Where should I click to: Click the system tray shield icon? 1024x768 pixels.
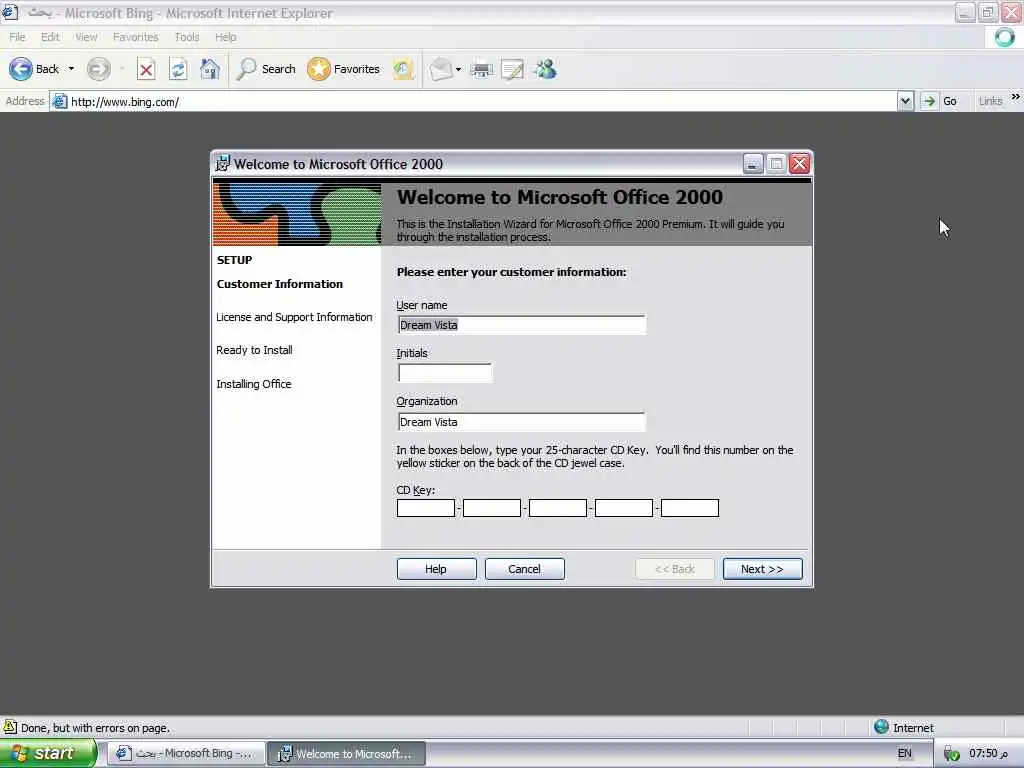click(x=952, y=754)
